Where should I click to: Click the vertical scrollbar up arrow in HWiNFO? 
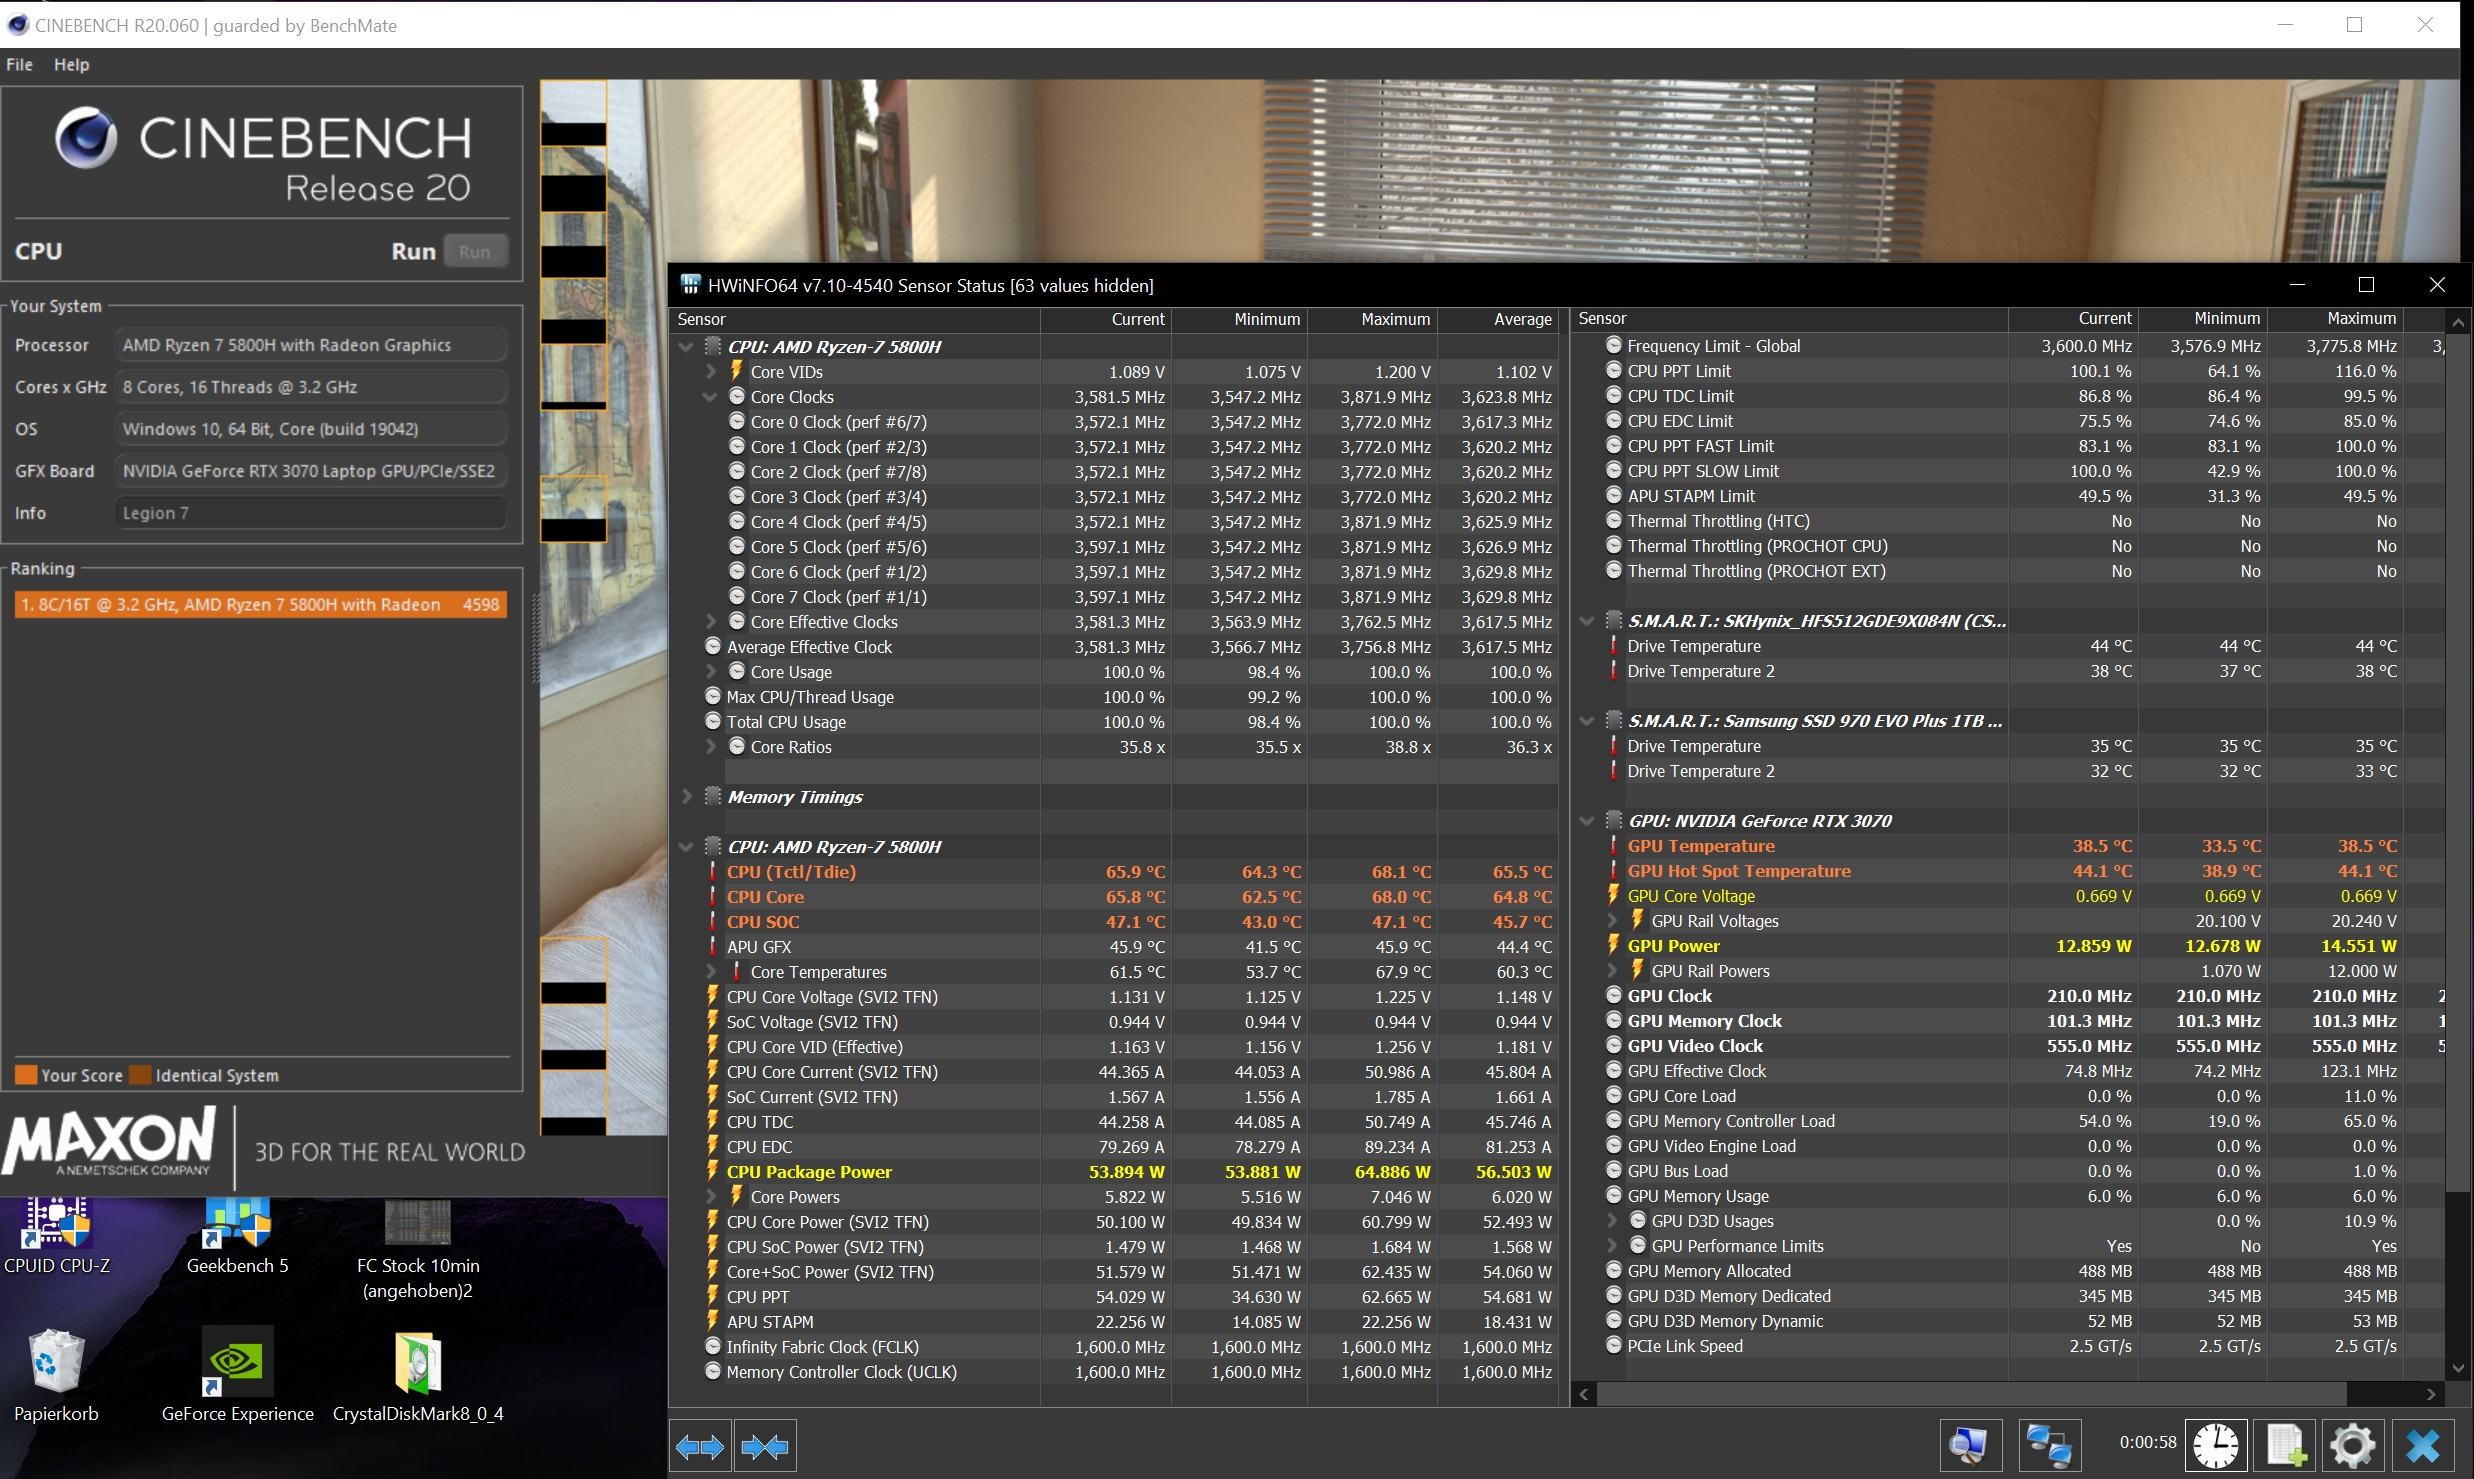[2458, 322]
